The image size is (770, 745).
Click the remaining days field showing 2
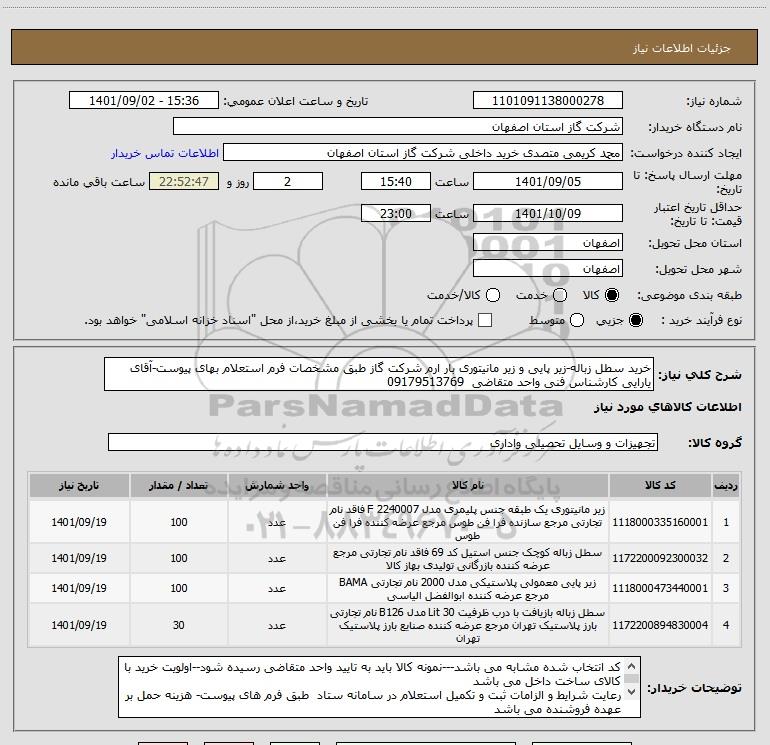[x=288, y=182]
